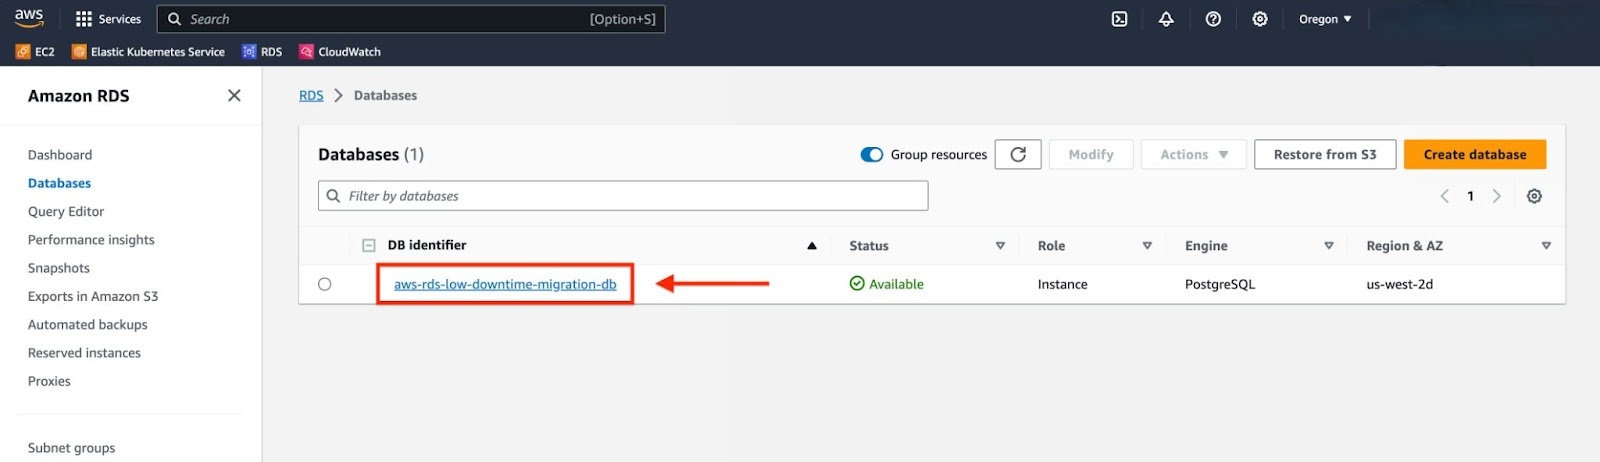Collapse the DB identifier group box

[368, 245]
